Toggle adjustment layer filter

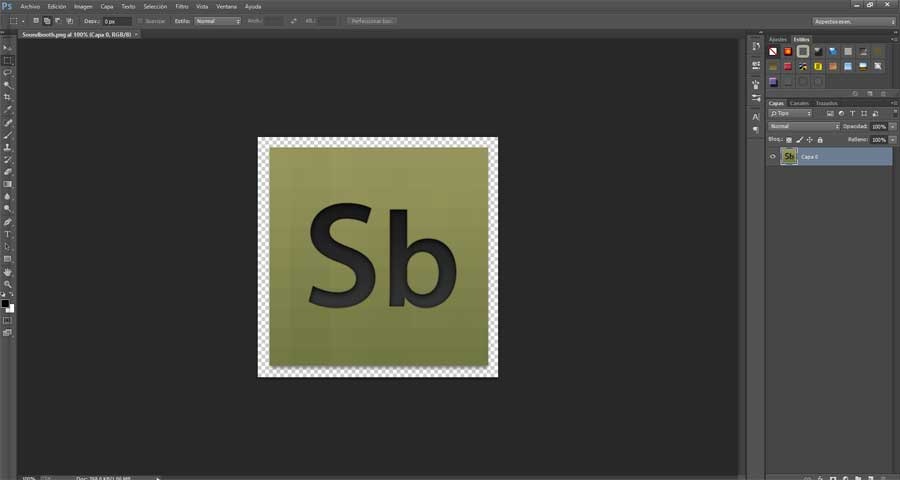(841, 114)
